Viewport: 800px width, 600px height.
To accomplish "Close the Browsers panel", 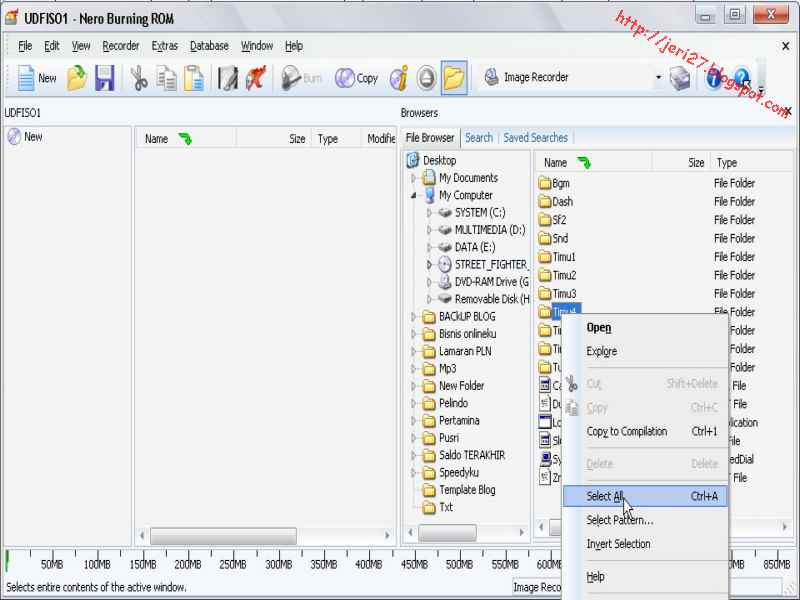I will [x=788, y=111].
